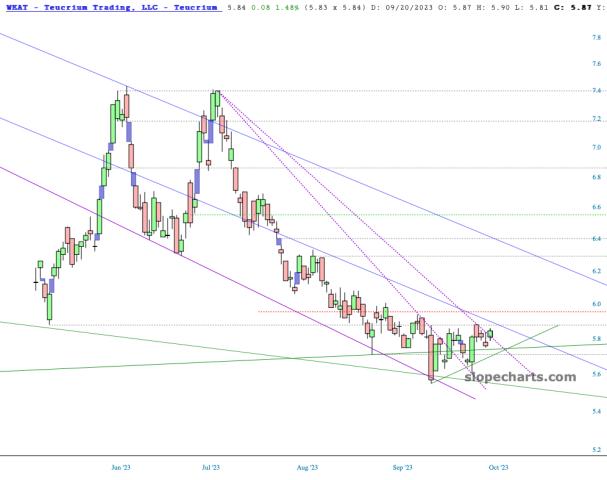Image resolution: width=607 pixels, height=480 pixels.
Task: Click the 7.8 price axis label
Action: (x=595, y=37)
